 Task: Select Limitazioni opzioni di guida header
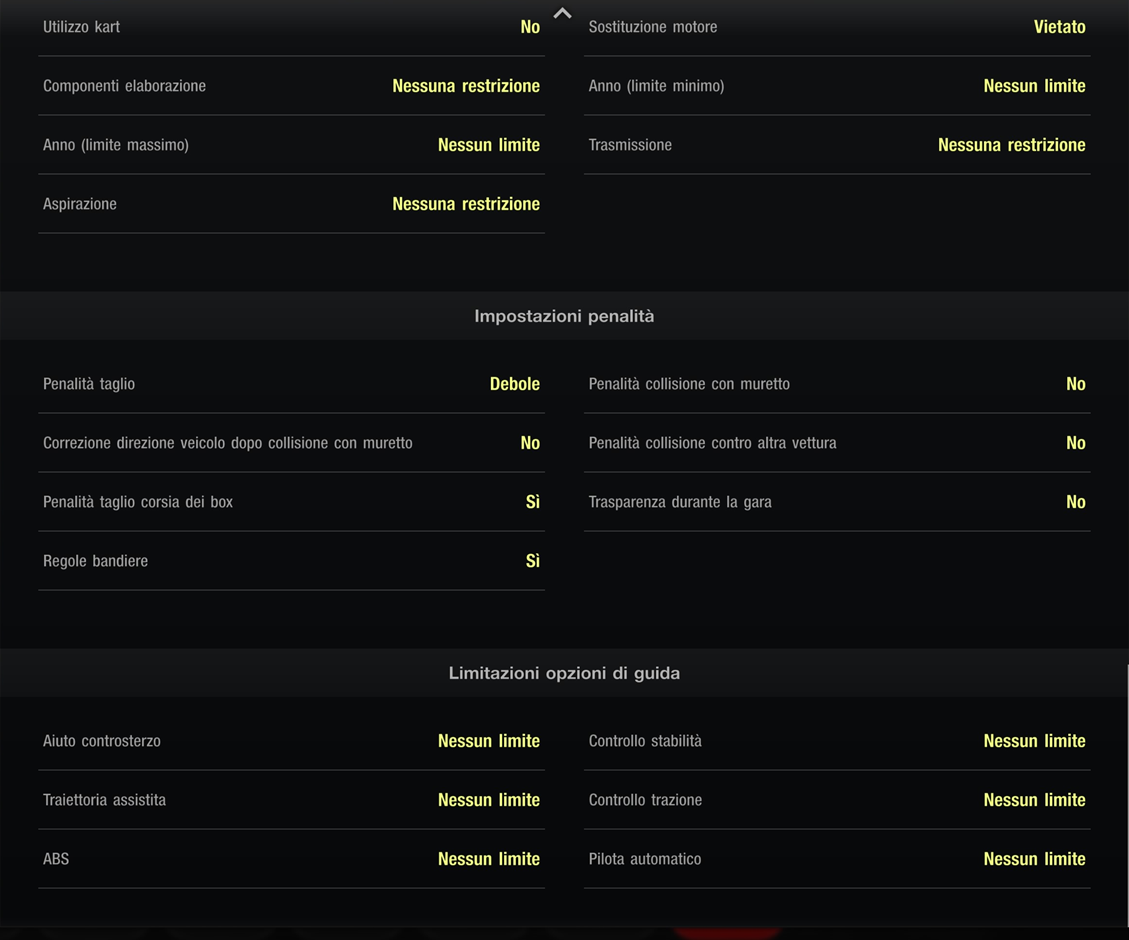564,673
